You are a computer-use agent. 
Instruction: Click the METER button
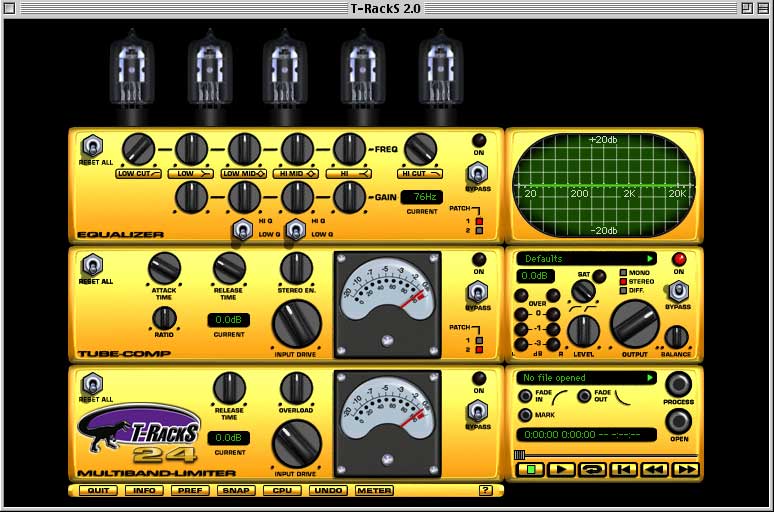[x=374, y=490]
